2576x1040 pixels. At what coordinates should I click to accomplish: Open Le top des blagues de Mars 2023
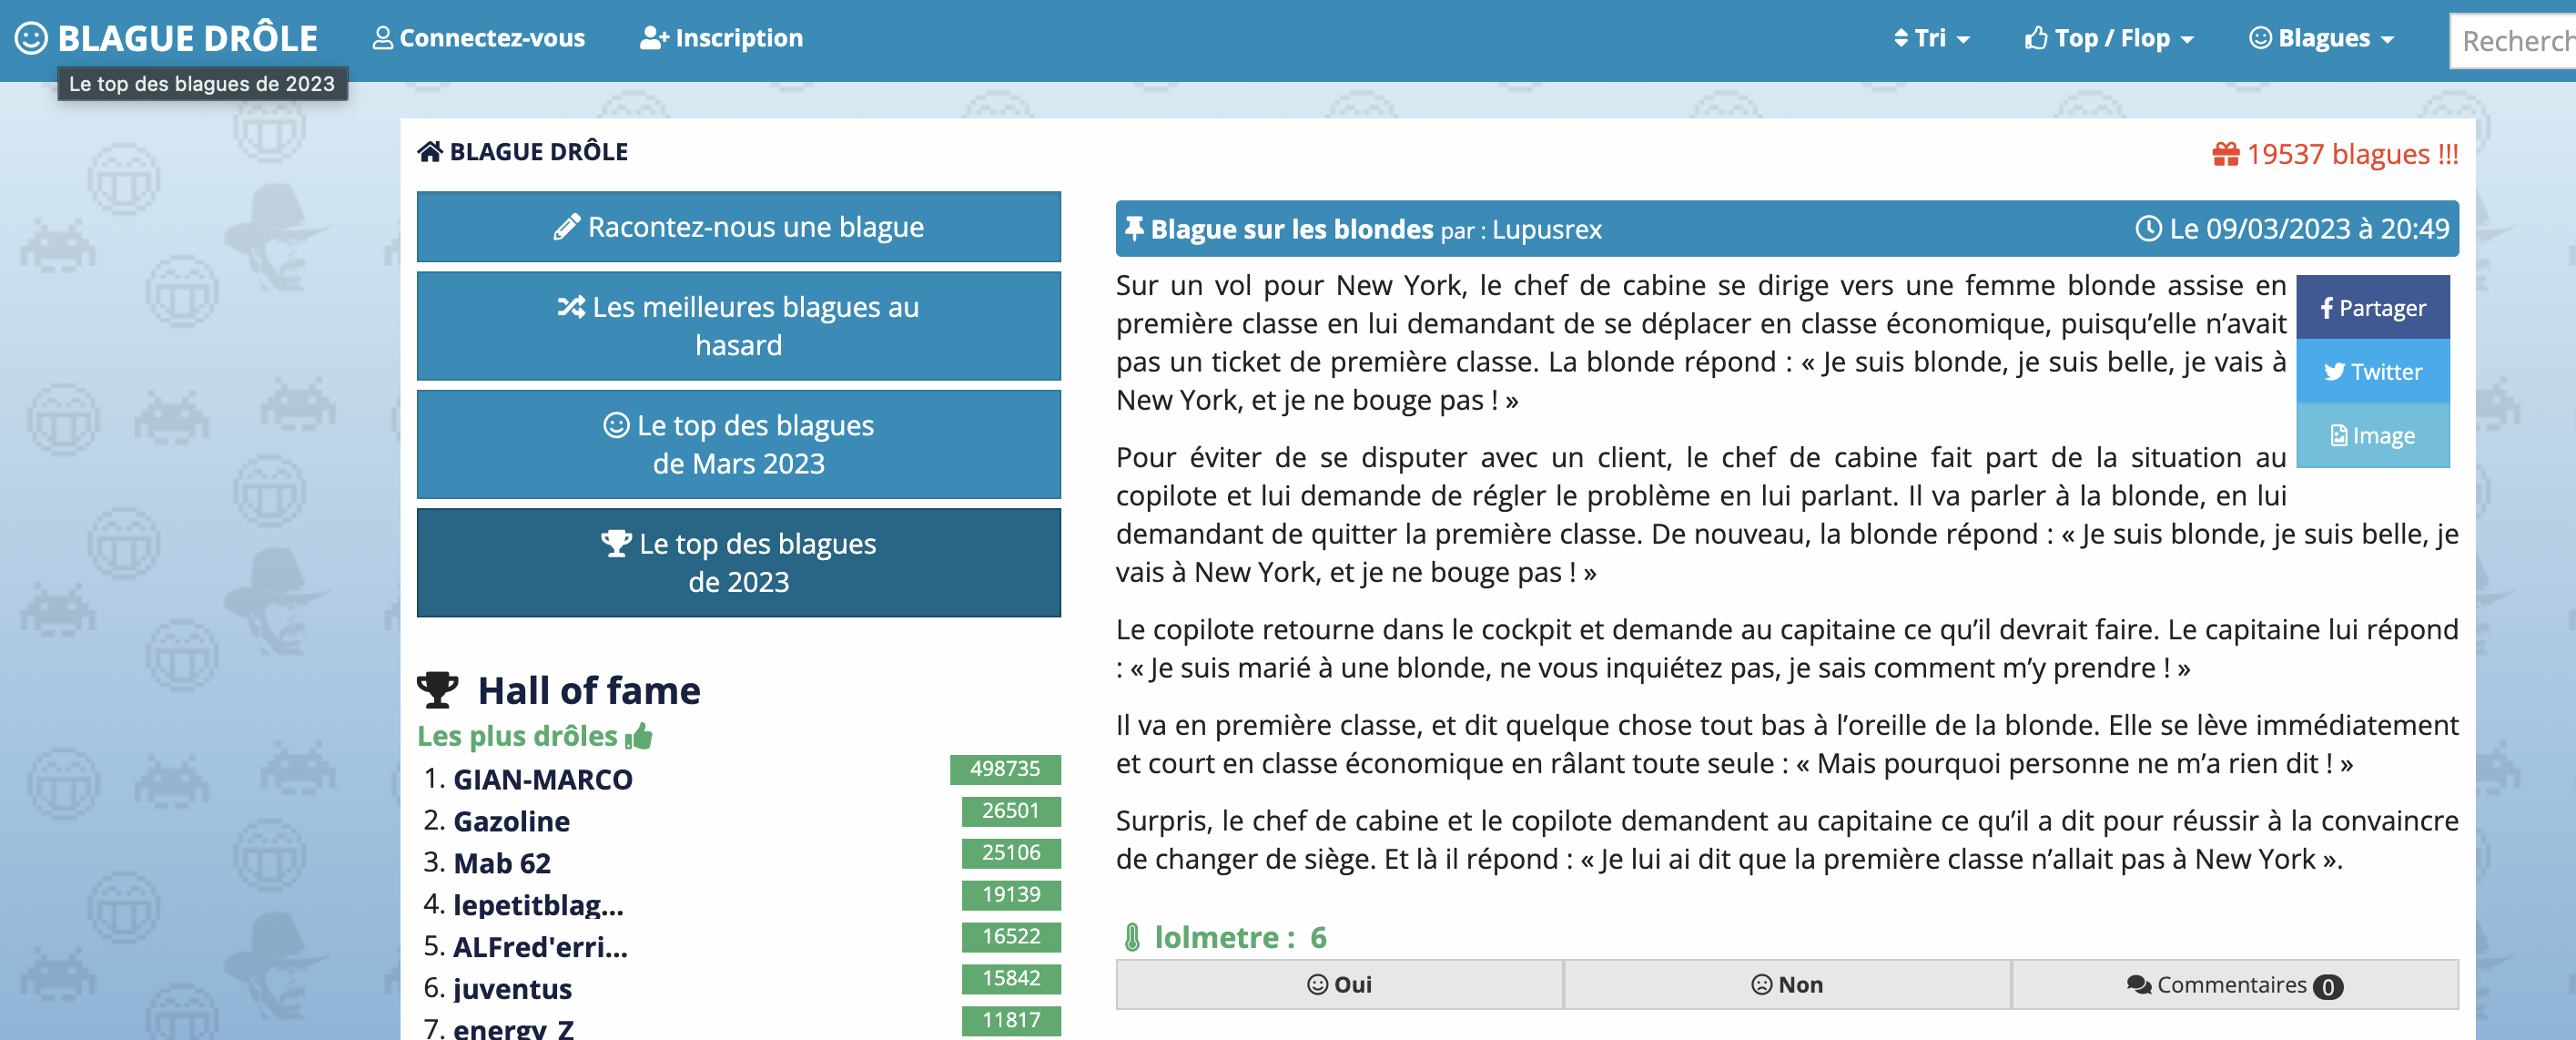coord(738,445)
